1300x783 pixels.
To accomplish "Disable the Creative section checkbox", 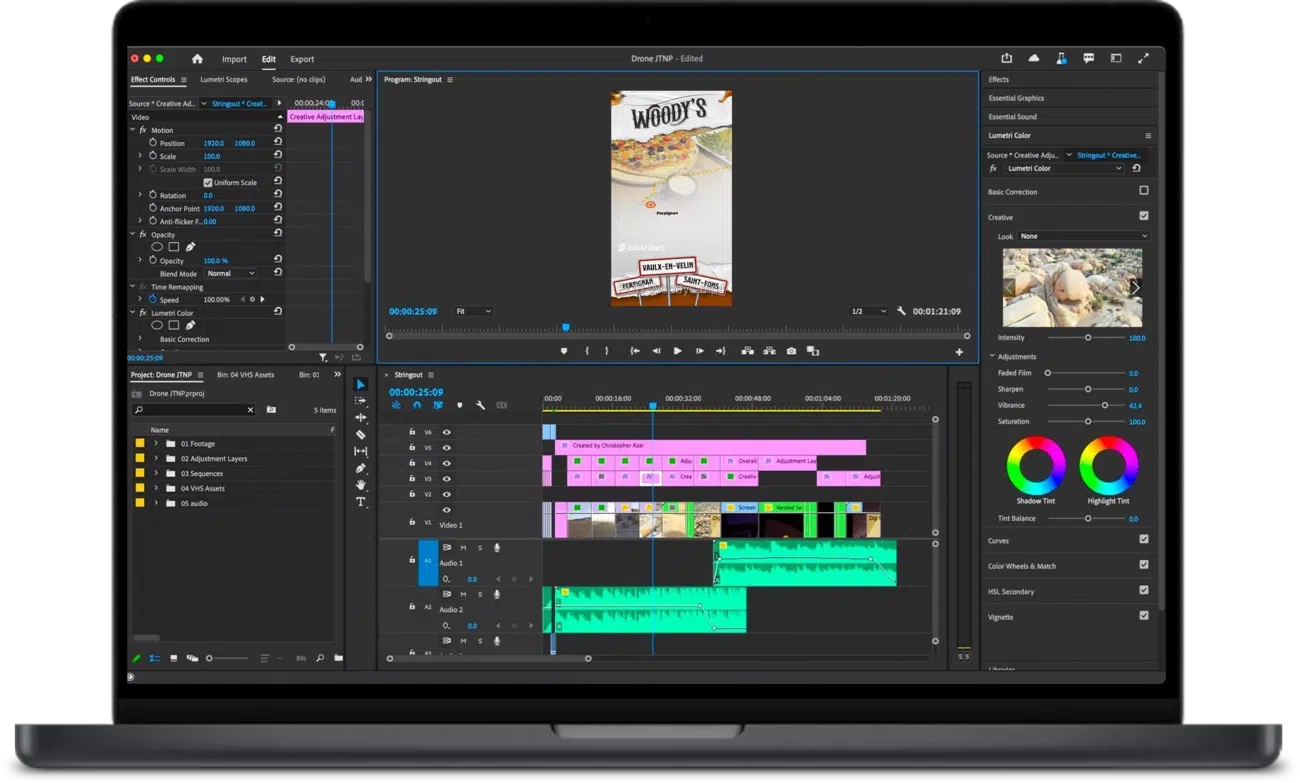I will tap(1144, 215).
